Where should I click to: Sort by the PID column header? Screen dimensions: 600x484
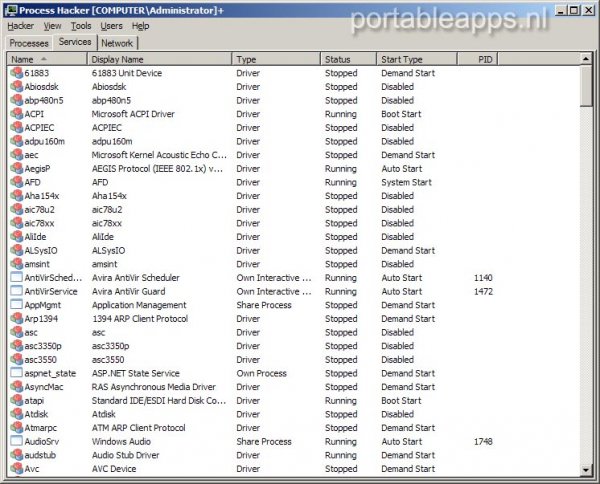tap(478, 59)
